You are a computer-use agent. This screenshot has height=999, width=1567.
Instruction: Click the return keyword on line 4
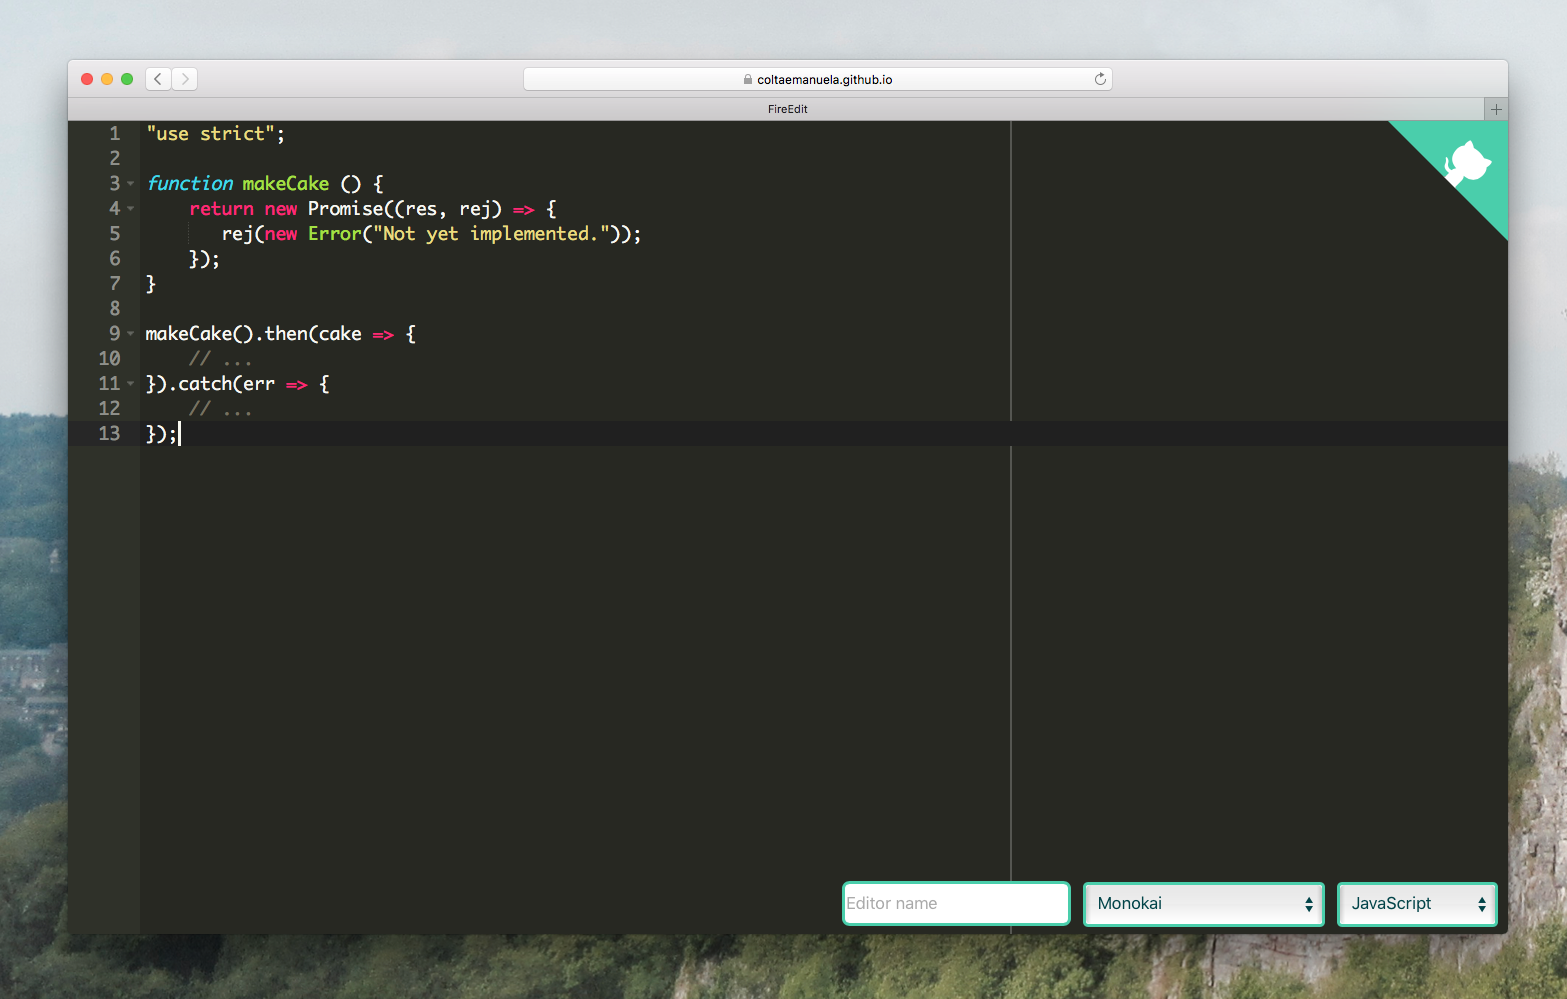click(x=221, y=209)
